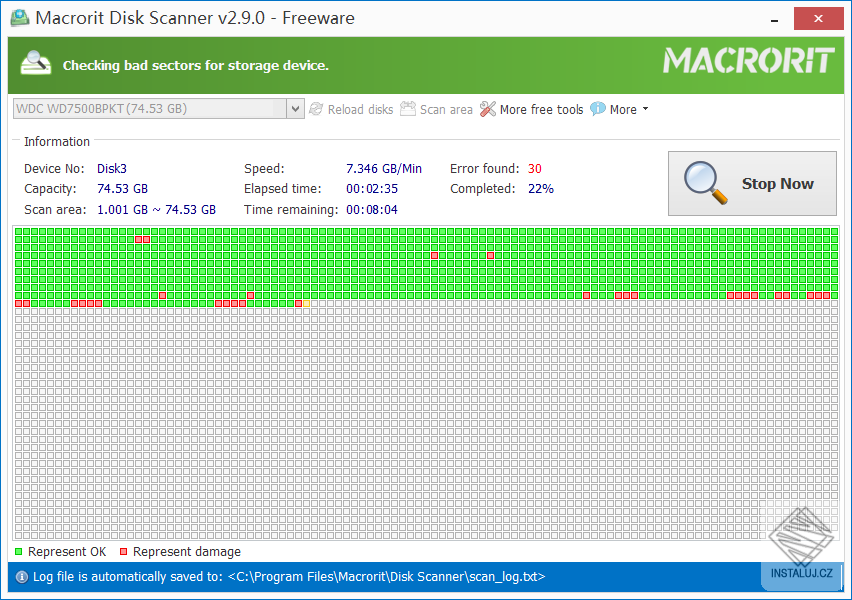Click the yellow currently scanning block
Viewport: 852px width, 600px height.
click(x=306, y=303)
